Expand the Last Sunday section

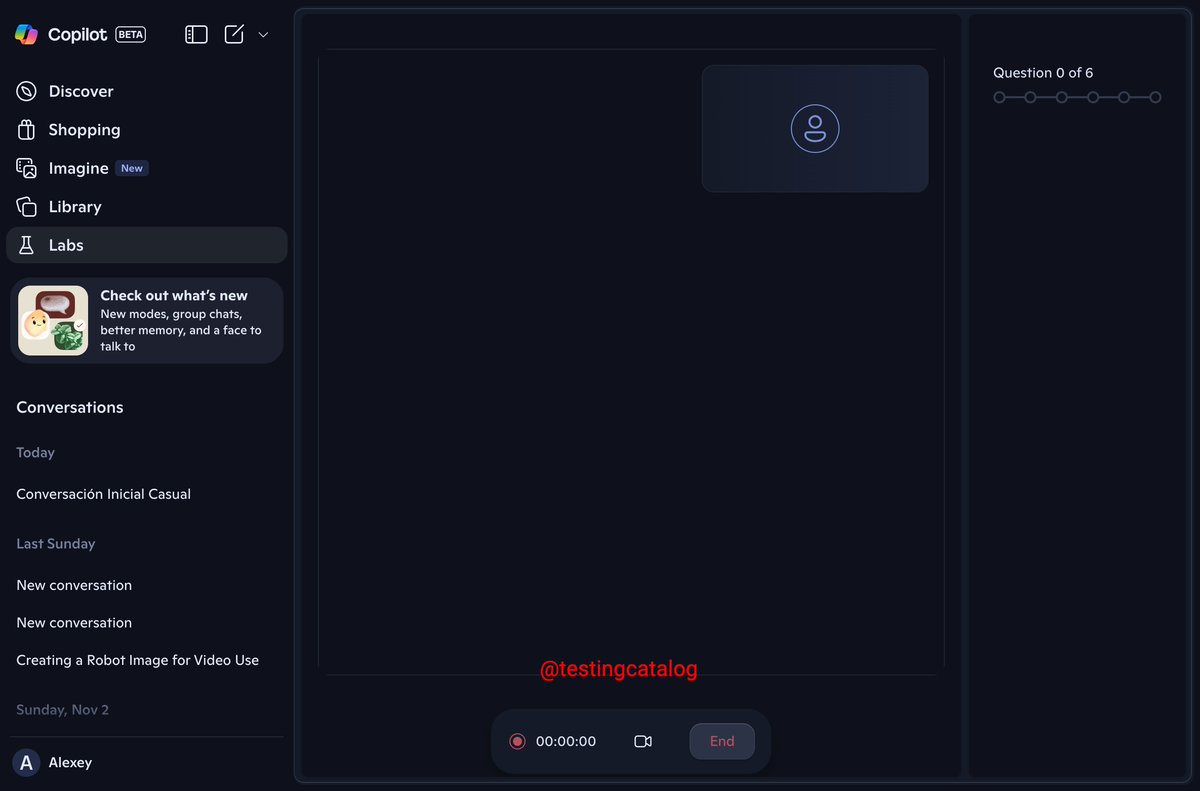click(55, 543)
